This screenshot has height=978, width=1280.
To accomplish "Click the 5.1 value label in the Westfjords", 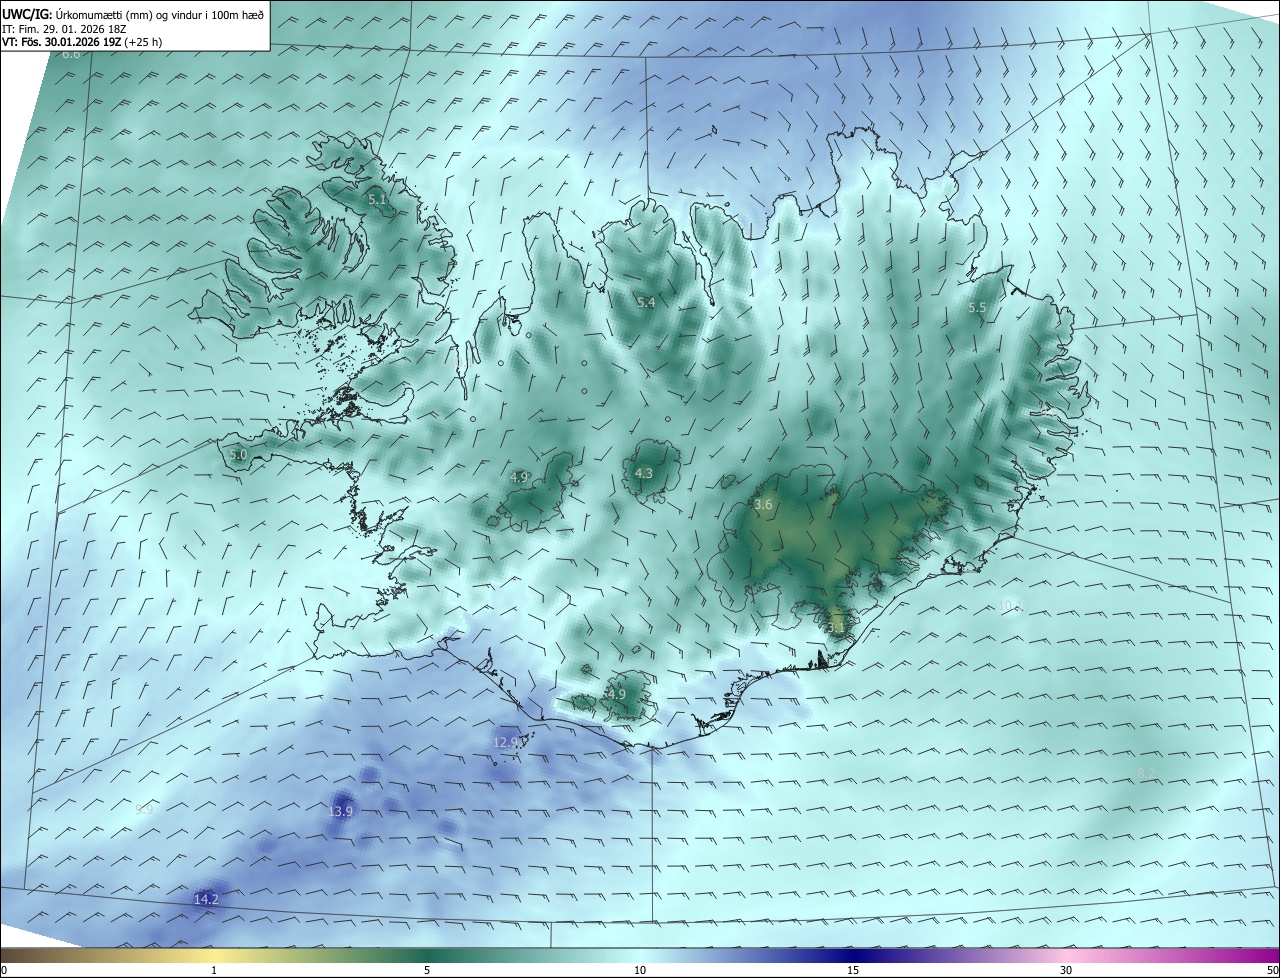I will (x=377, y=200).
